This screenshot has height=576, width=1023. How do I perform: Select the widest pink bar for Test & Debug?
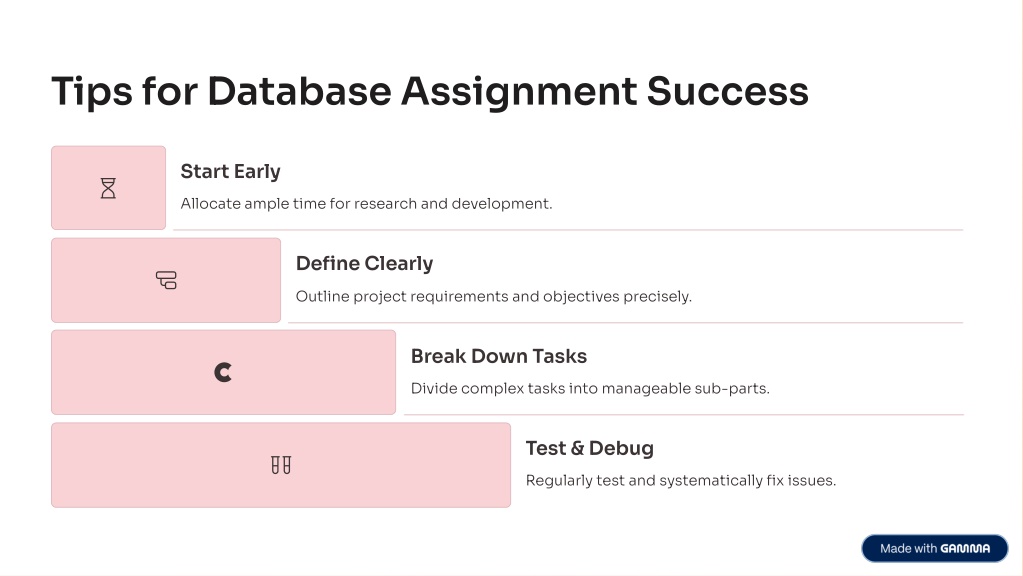pyautogui.click(x=281, y=465)
